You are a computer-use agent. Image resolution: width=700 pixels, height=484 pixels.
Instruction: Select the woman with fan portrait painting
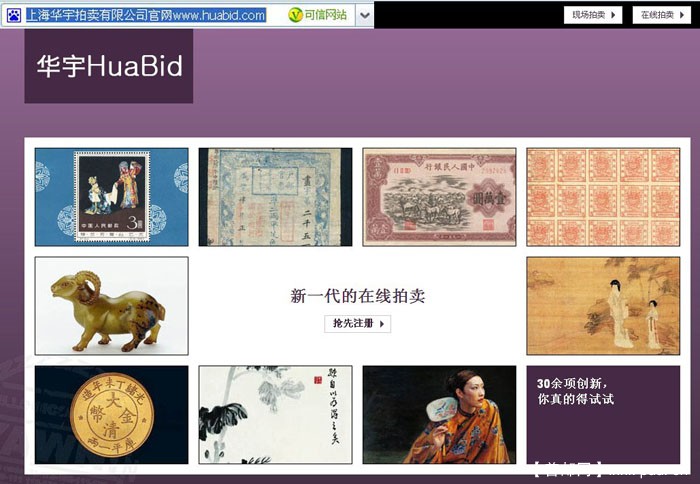tap(439, 415)
